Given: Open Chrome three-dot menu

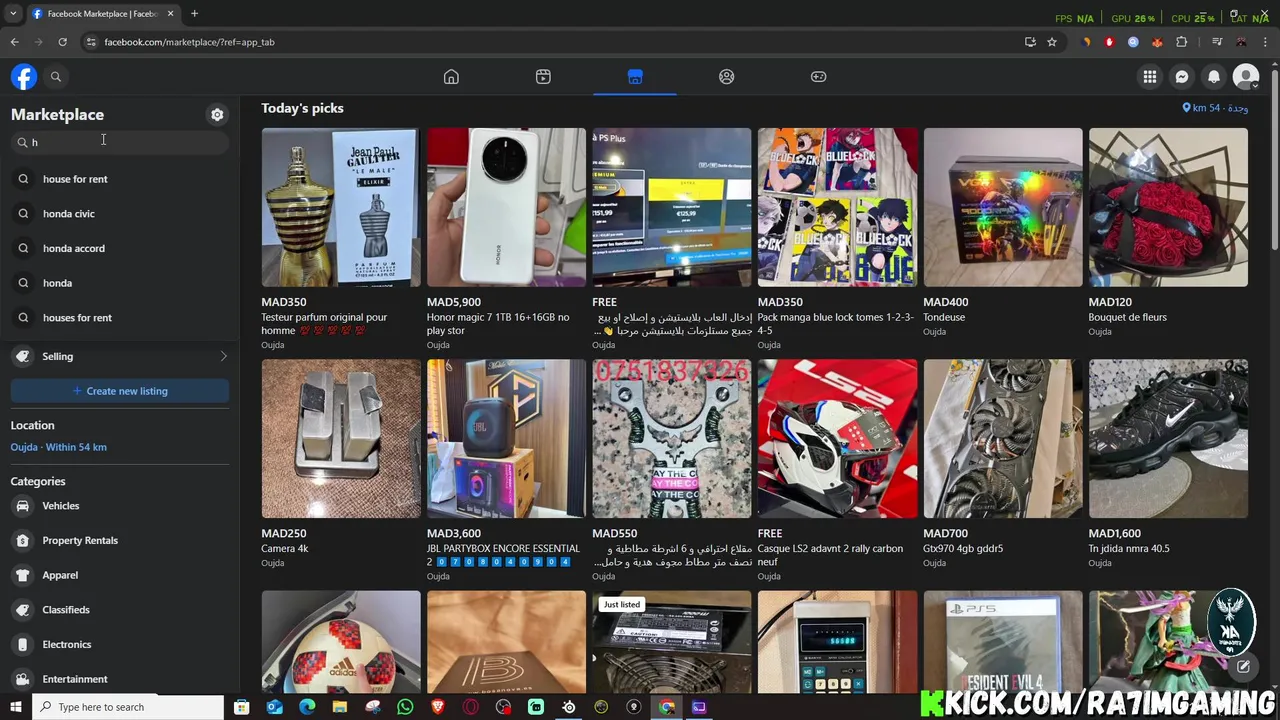Looking at the screenshot, I should [1266, 42].
